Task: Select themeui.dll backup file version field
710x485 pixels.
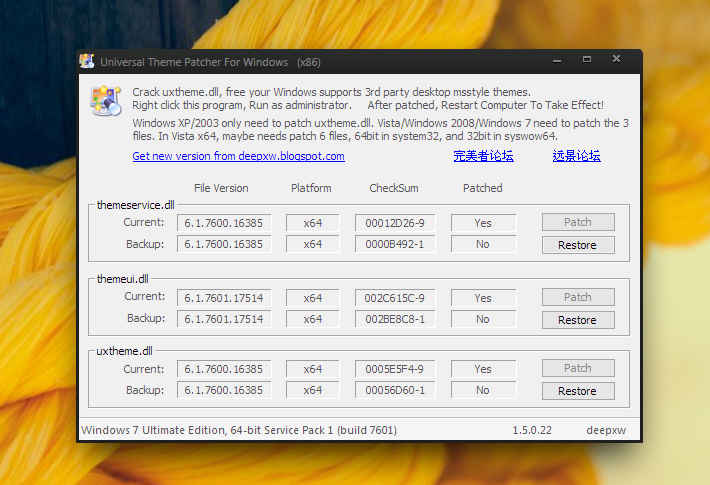Action: tap(224, 319)
